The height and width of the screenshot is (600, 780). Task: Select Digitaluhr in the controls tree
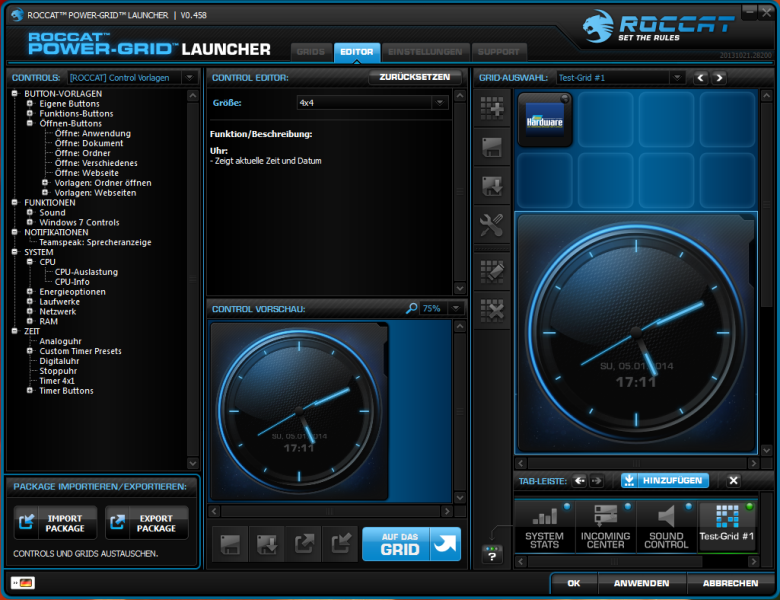(x=59, y=361)
